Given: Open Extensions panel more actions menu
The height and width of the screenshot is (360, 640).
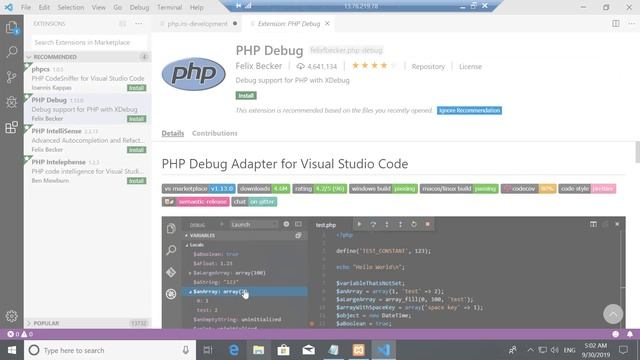Looking at the screenshot, I should 139,24.
